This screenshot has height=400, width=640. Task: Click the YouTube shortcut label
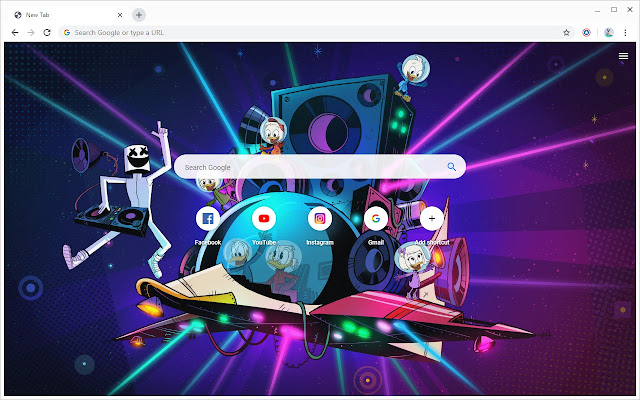(264, 242)
